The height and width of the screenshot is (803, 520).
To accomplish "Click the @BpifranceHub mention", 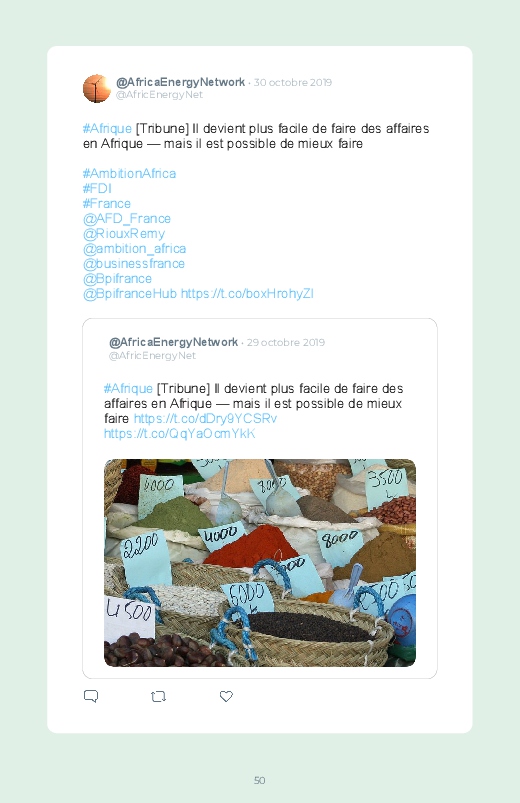I will 130,293.
